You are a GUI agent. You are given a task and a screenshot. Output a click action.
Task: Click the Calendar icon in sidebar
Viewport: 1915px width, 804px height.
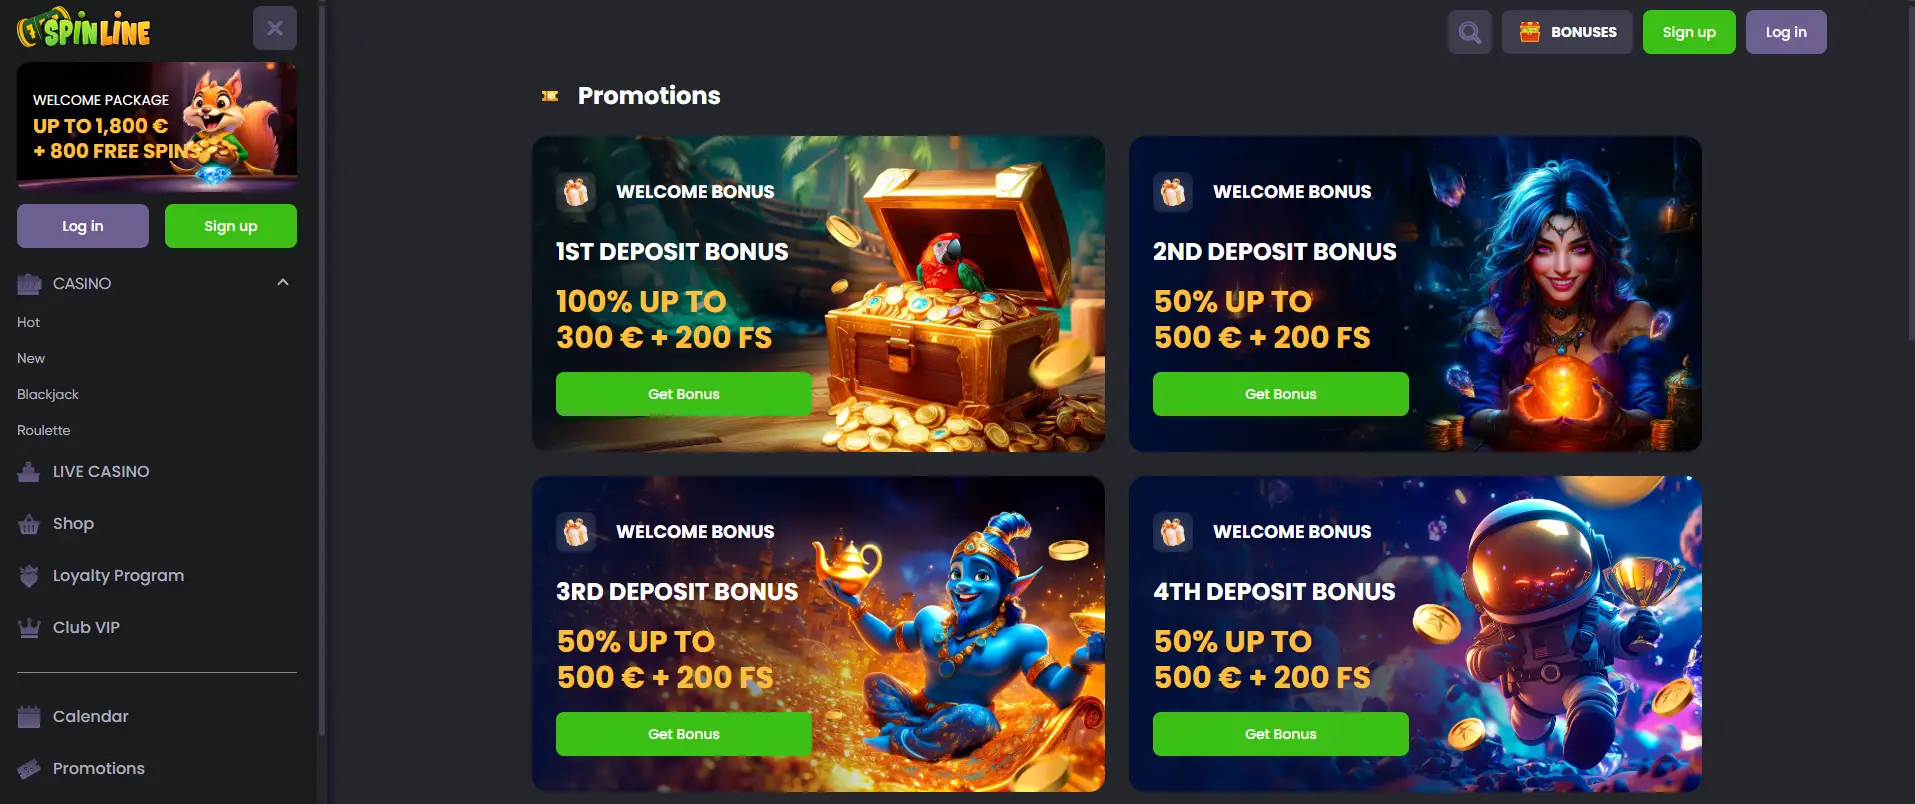pos(29,716)
